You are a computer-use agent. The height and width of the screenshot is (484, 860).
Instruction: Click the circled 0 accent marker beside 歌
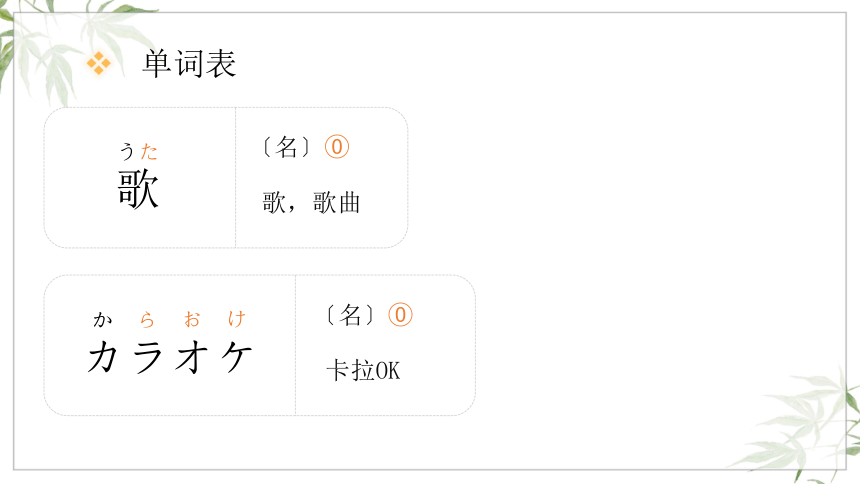click(x=337, y=147)
